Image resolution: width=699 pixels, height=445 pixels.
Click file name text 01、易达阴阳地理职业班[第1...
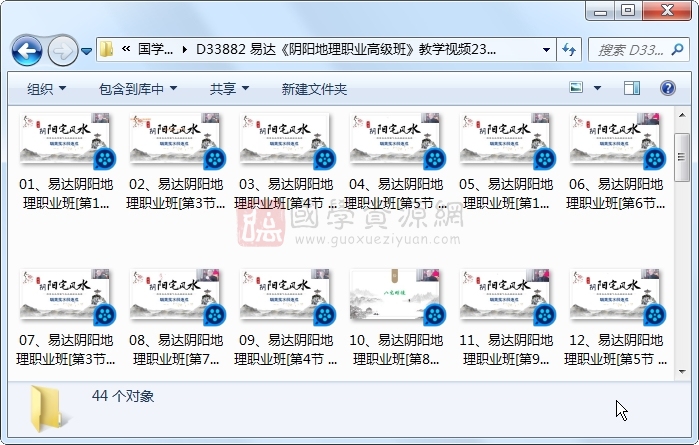pos(66,194)
